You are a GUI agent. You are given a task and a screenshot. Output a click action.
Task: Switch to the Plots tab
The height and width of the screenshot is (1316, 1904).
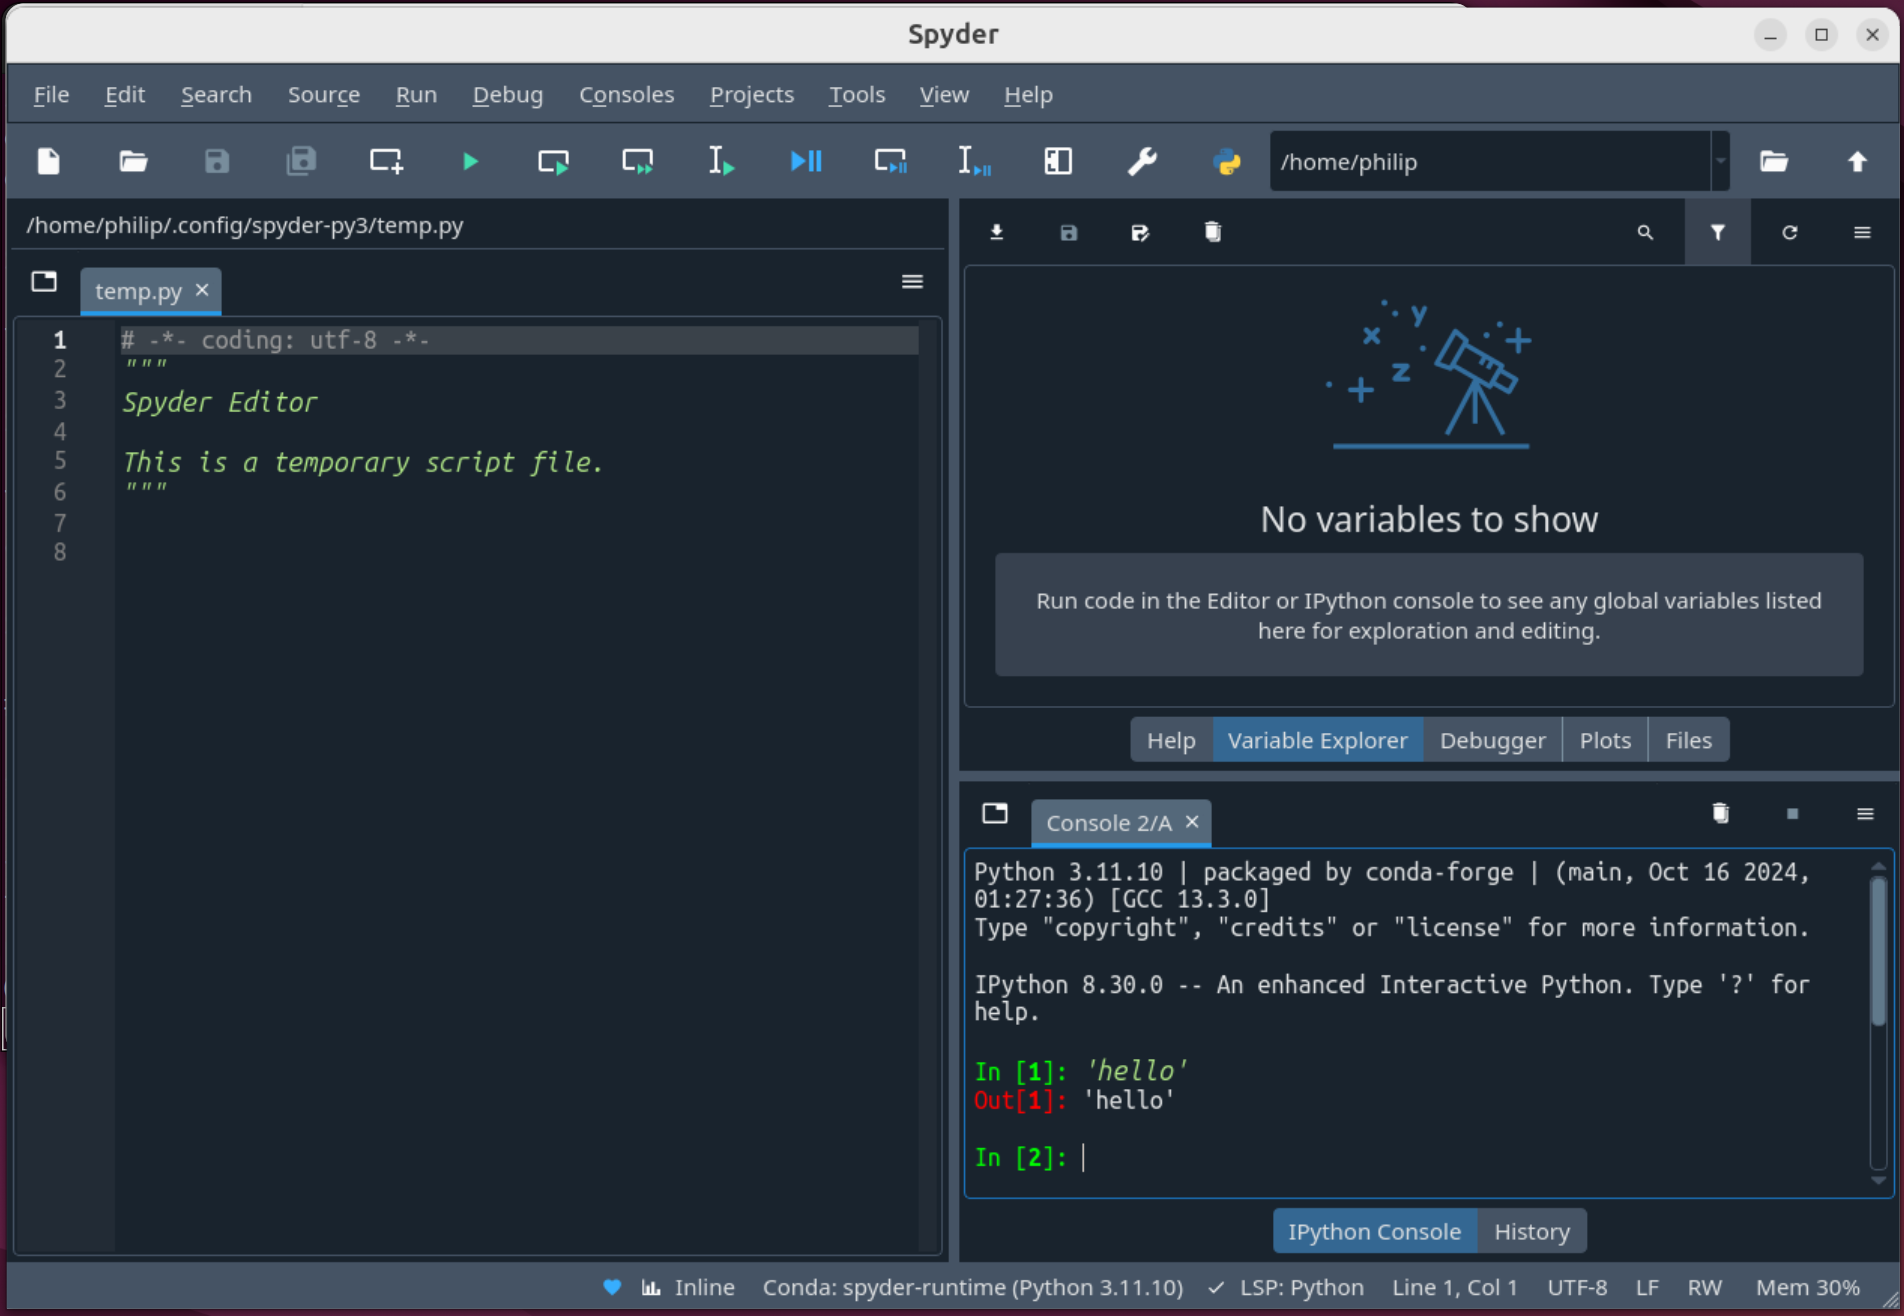1605,740
